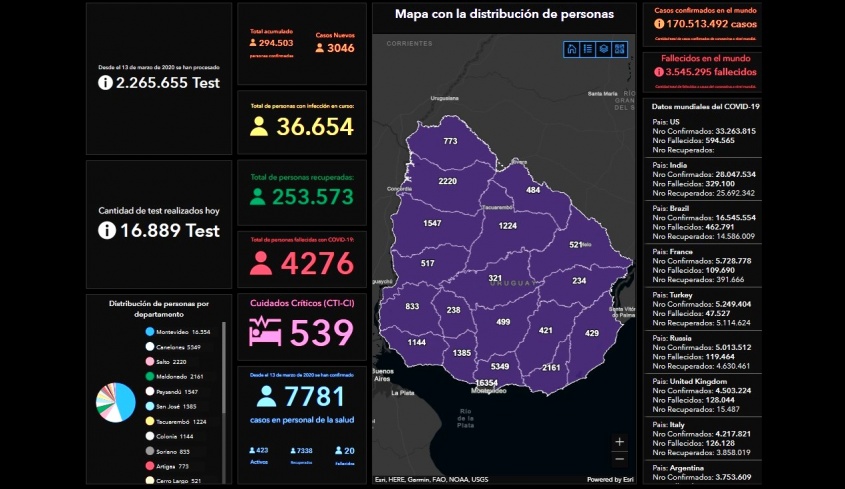
Task: Click the map Home default extent icon
Action: [x=572, y=48]
